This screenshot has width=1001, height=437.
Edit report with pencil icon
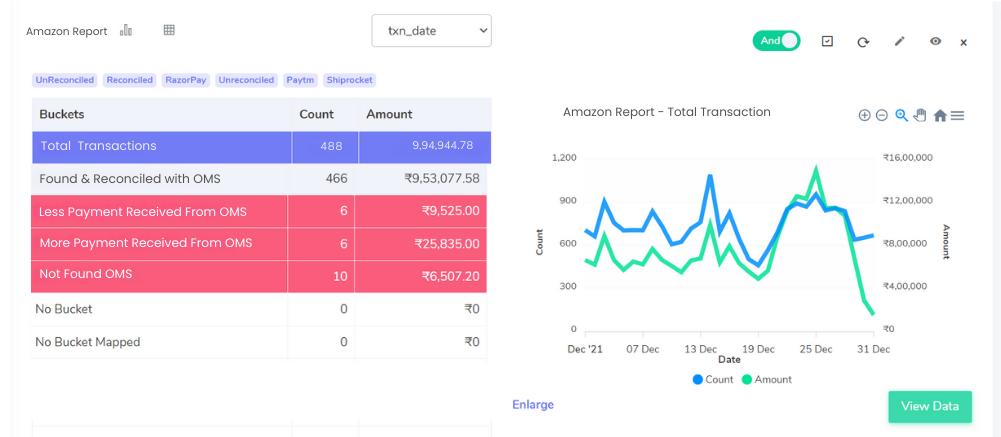[x=899, y=41]
